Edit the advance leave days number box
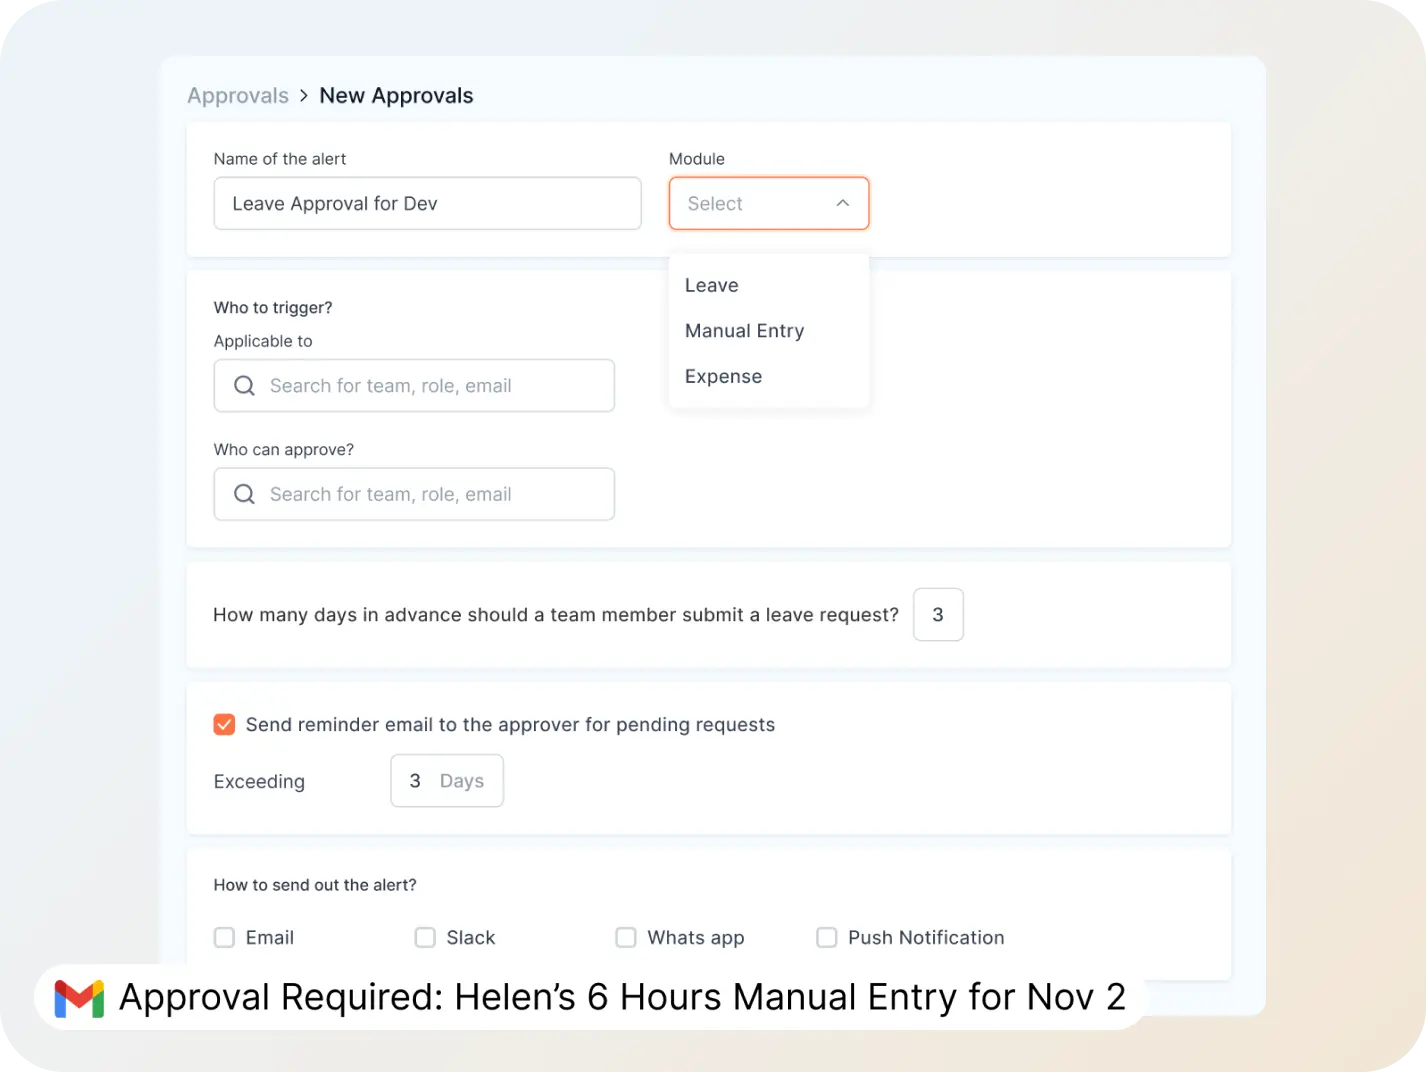Screen dimensions: 1426x1072 (938, 615)
